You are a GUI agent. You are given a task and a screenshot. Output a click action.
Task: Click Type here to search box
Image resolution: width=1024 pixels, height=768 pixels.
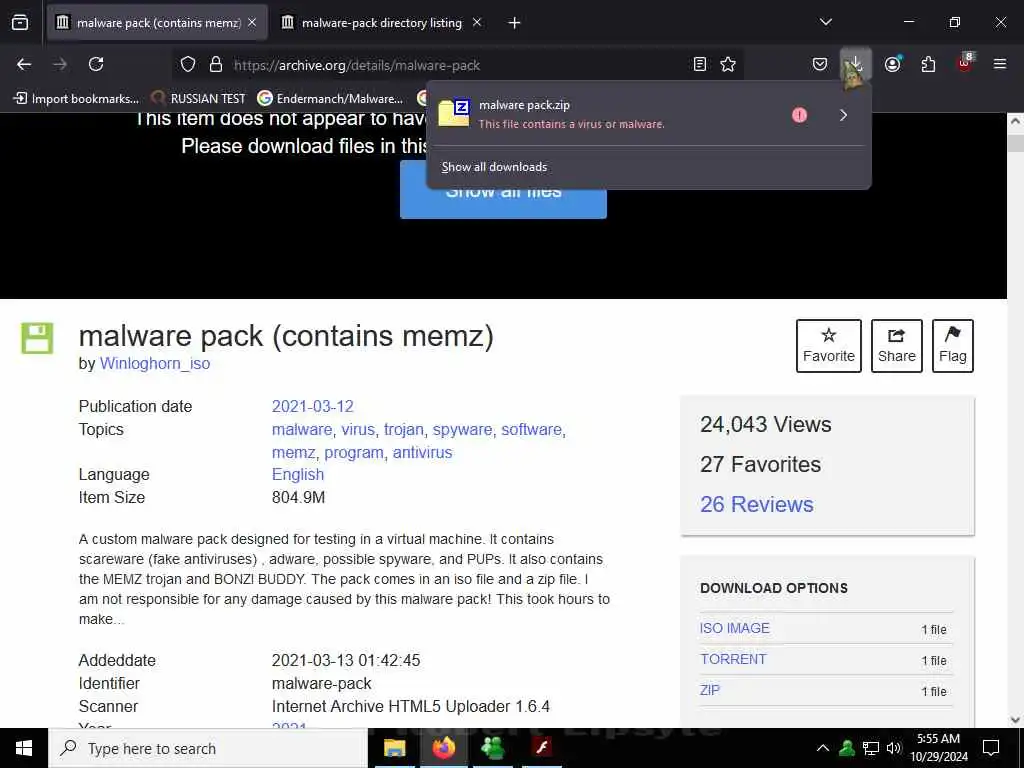208,748
